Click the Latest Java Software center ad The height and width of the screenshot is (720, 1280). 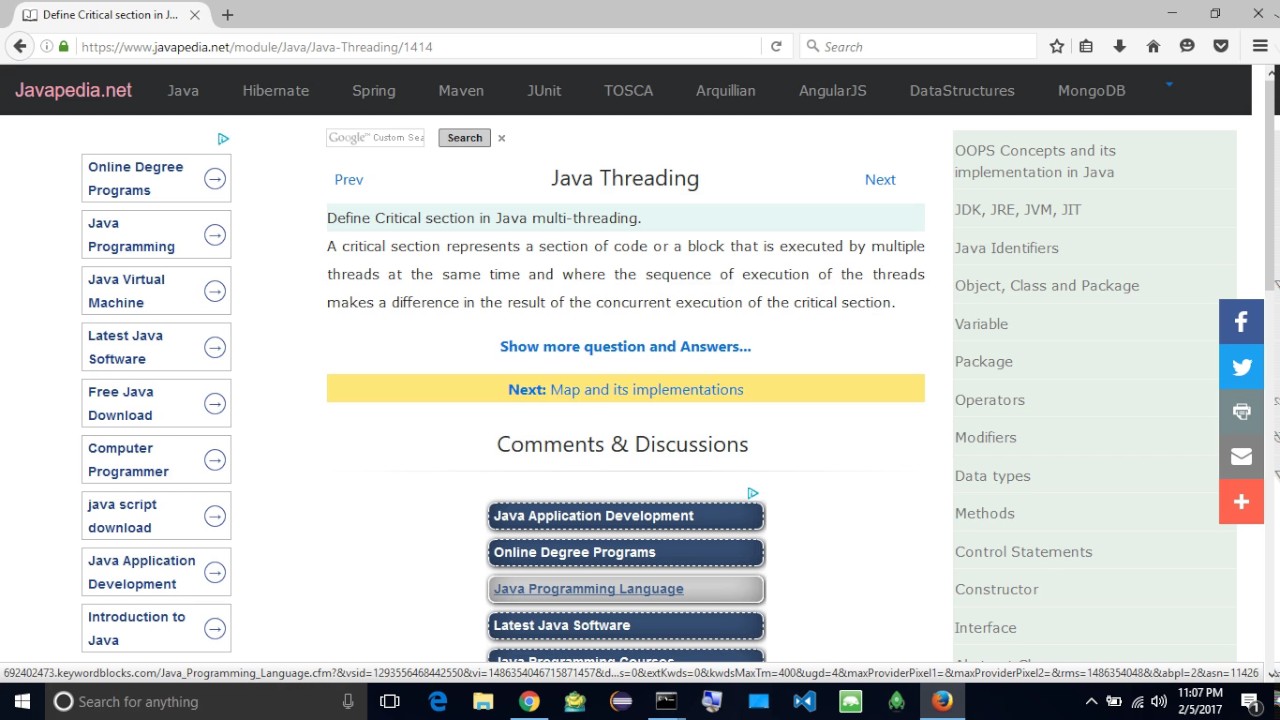626,625
